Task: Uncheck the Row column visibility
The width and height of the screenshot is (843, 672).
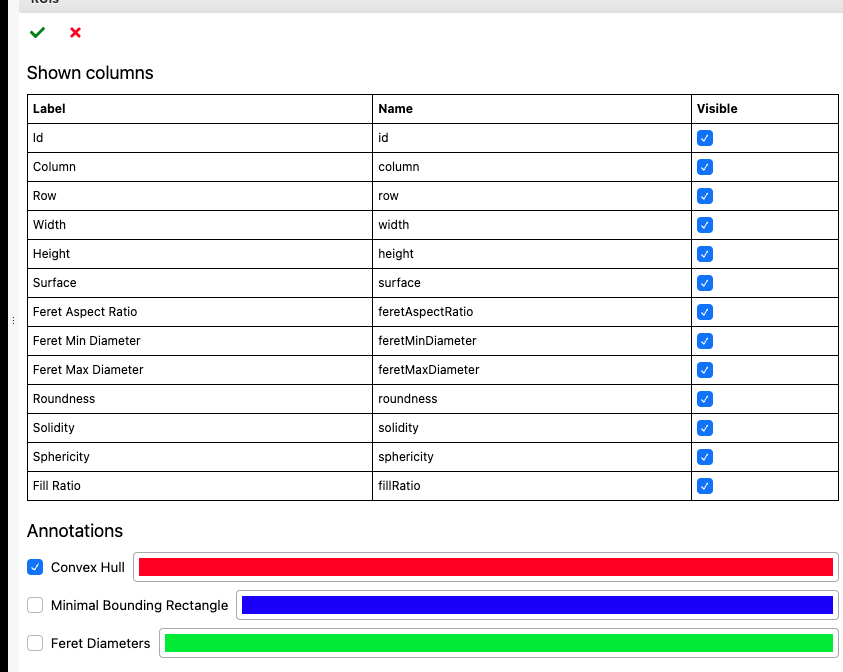Action: 705,196
